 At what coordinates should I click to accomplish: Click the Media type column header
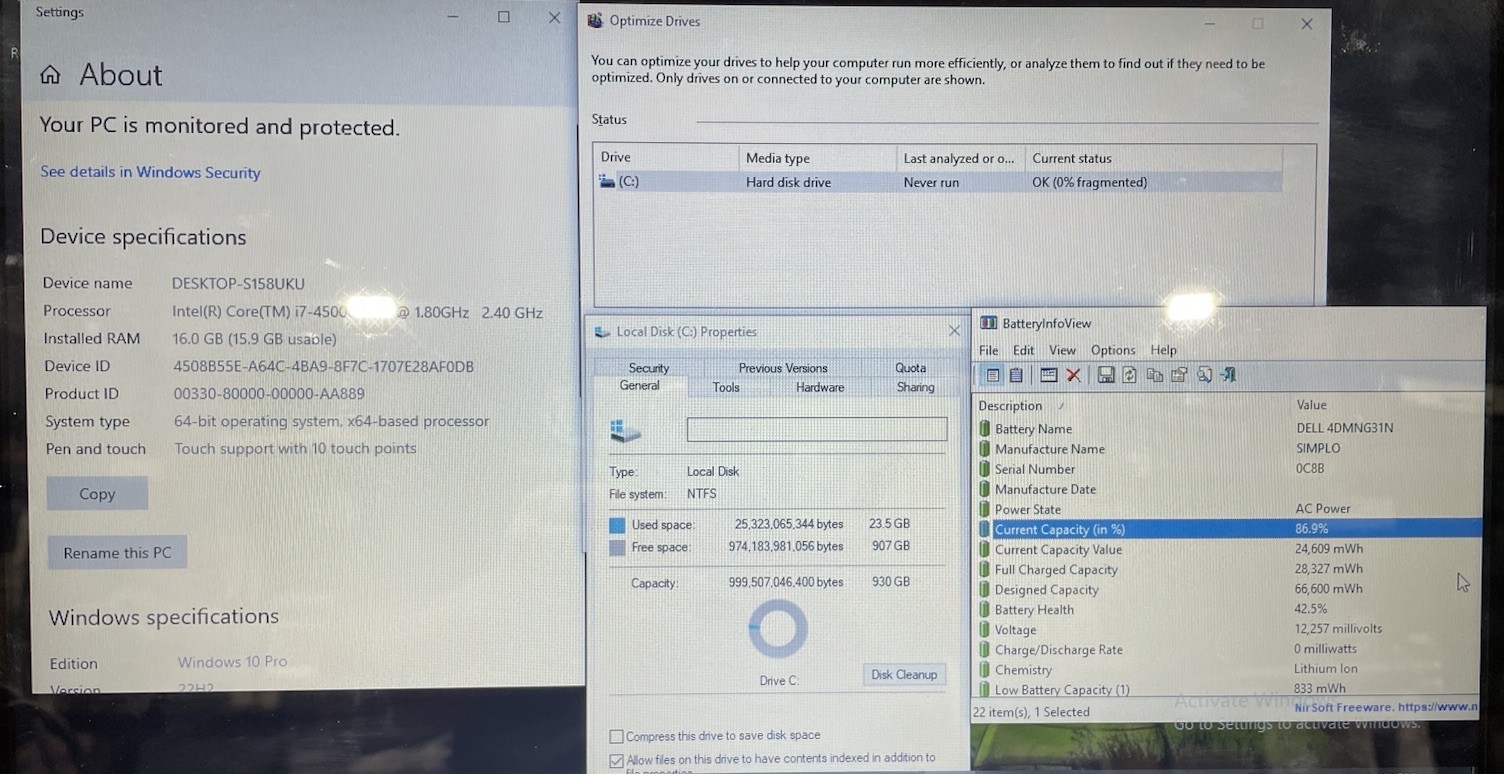[x=817, y=158]
